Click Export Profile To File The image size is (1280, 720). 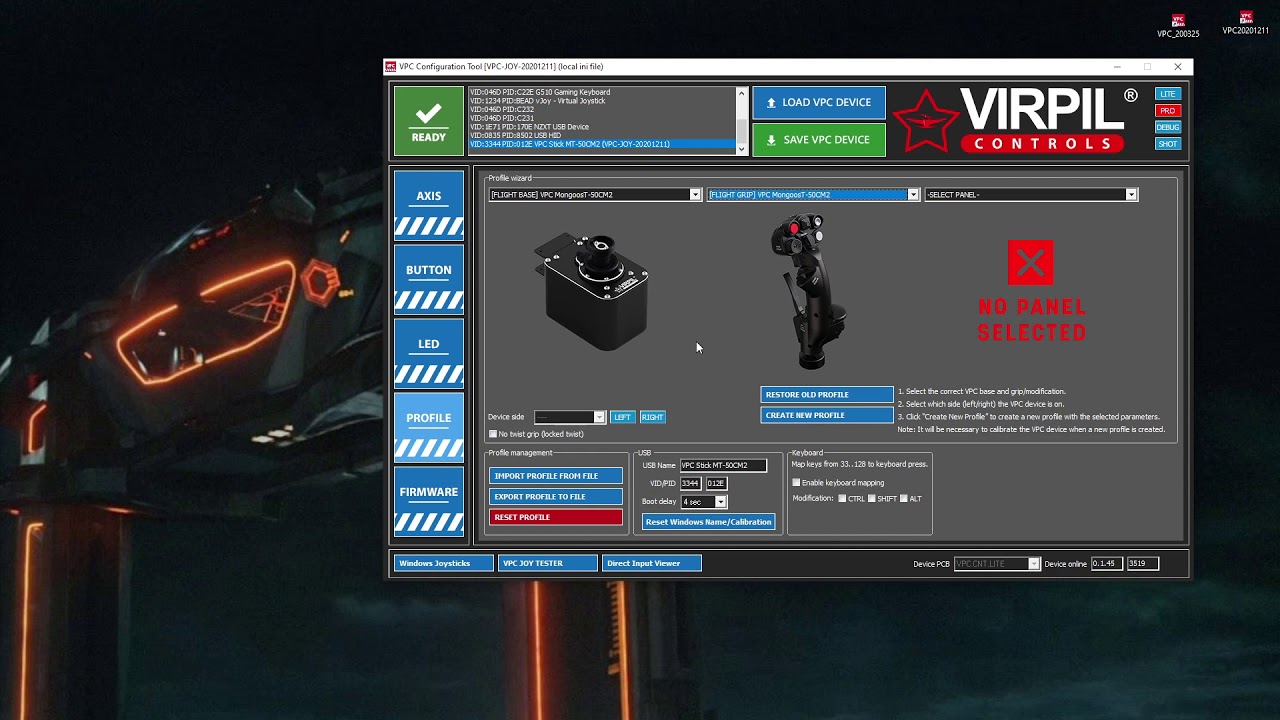pos(556,497)
